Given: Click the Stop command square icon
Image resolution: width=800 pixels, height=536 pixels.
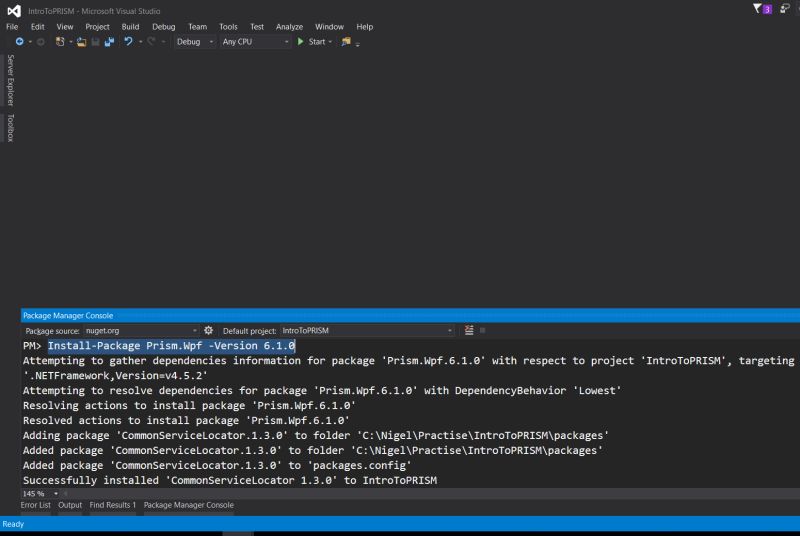Looking at the screenshot, I should tap(483, 330).
